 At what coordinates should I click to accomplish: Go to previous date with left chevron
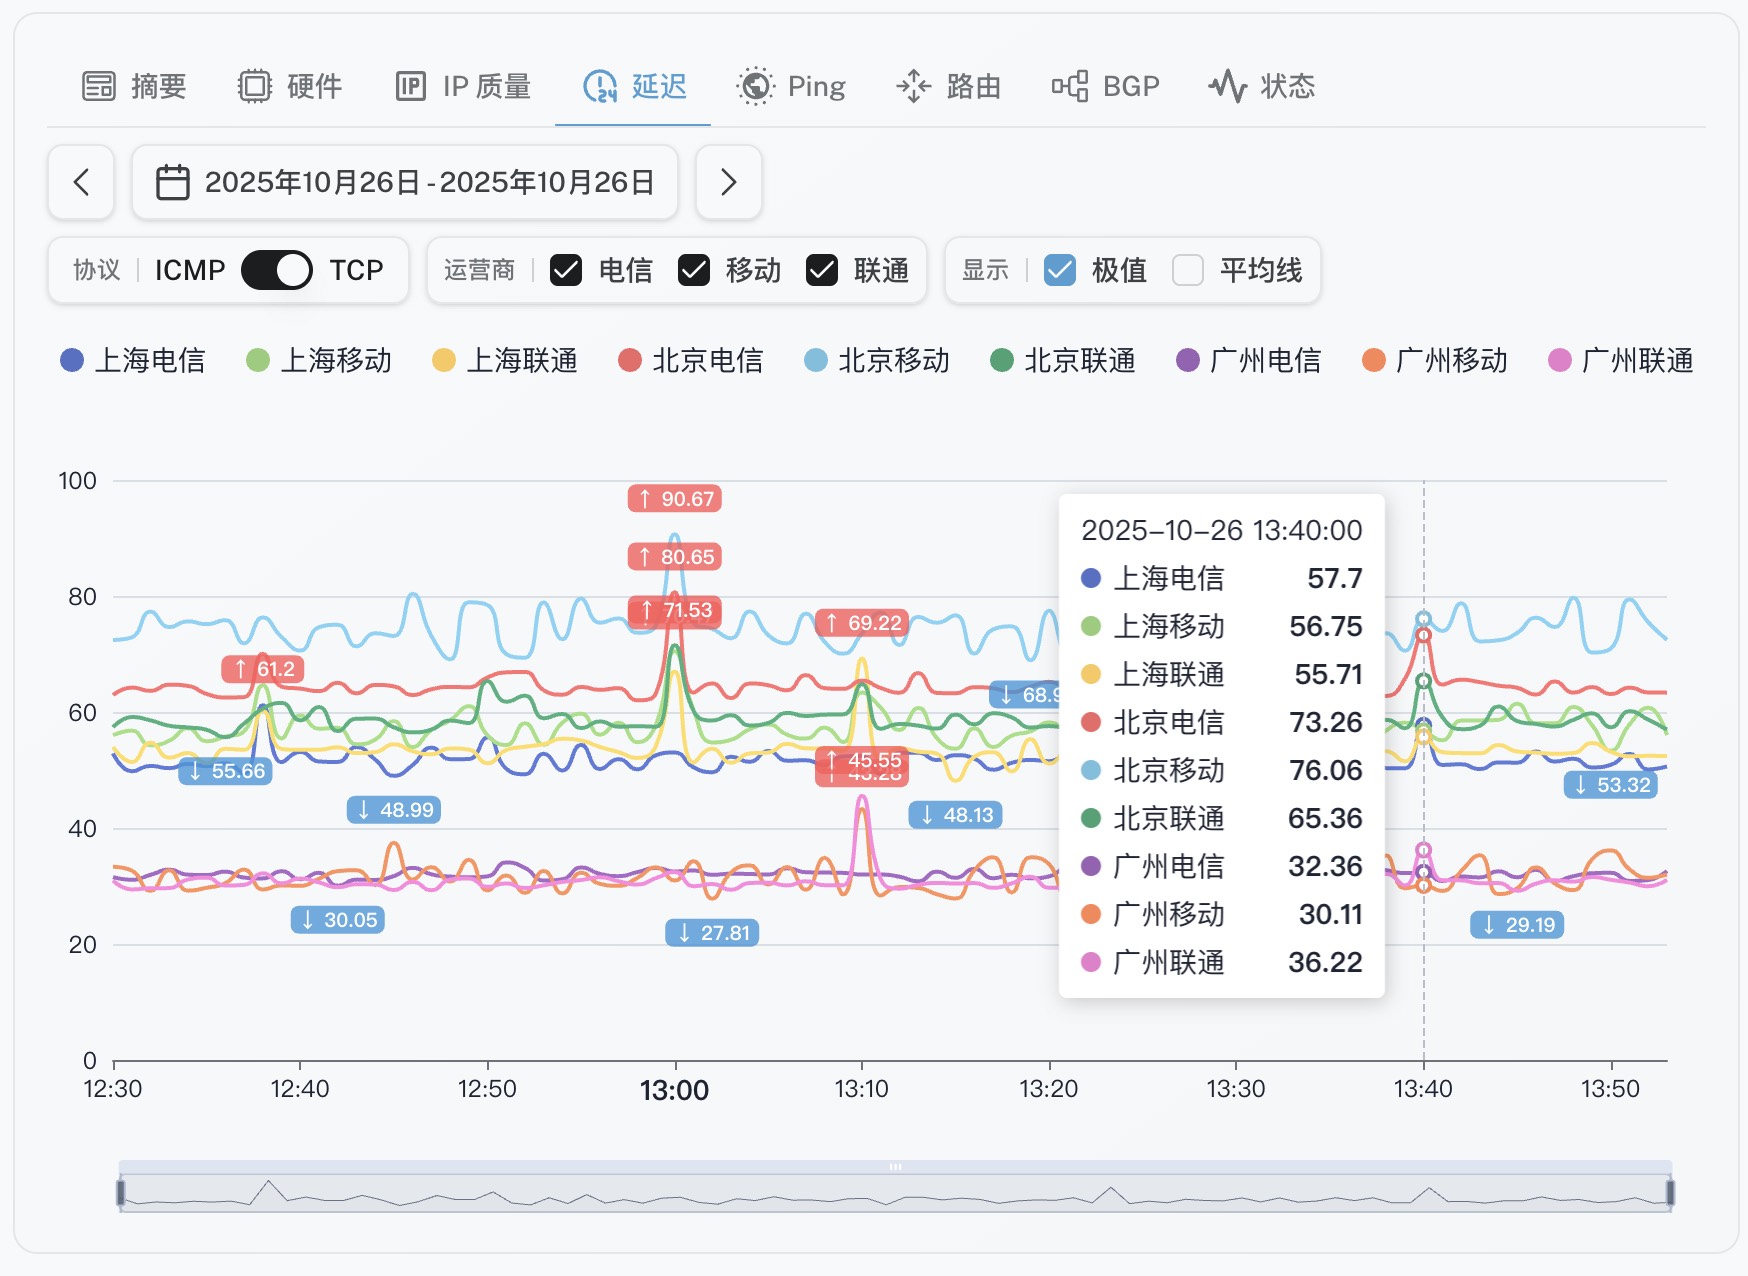coord(81,182)
